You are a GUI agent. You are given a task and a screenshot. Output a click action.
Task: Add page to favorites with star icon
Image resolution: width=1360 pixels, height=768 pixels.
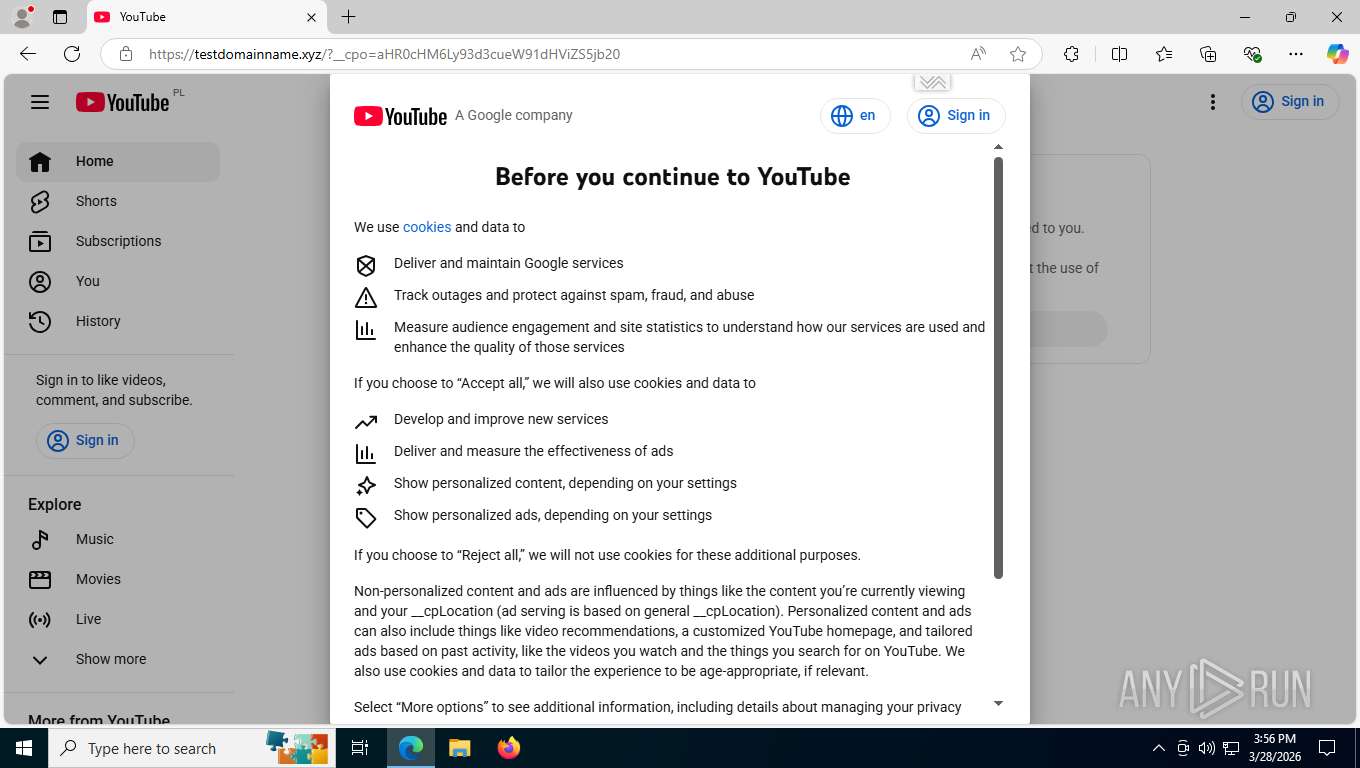click(1018, 54)
